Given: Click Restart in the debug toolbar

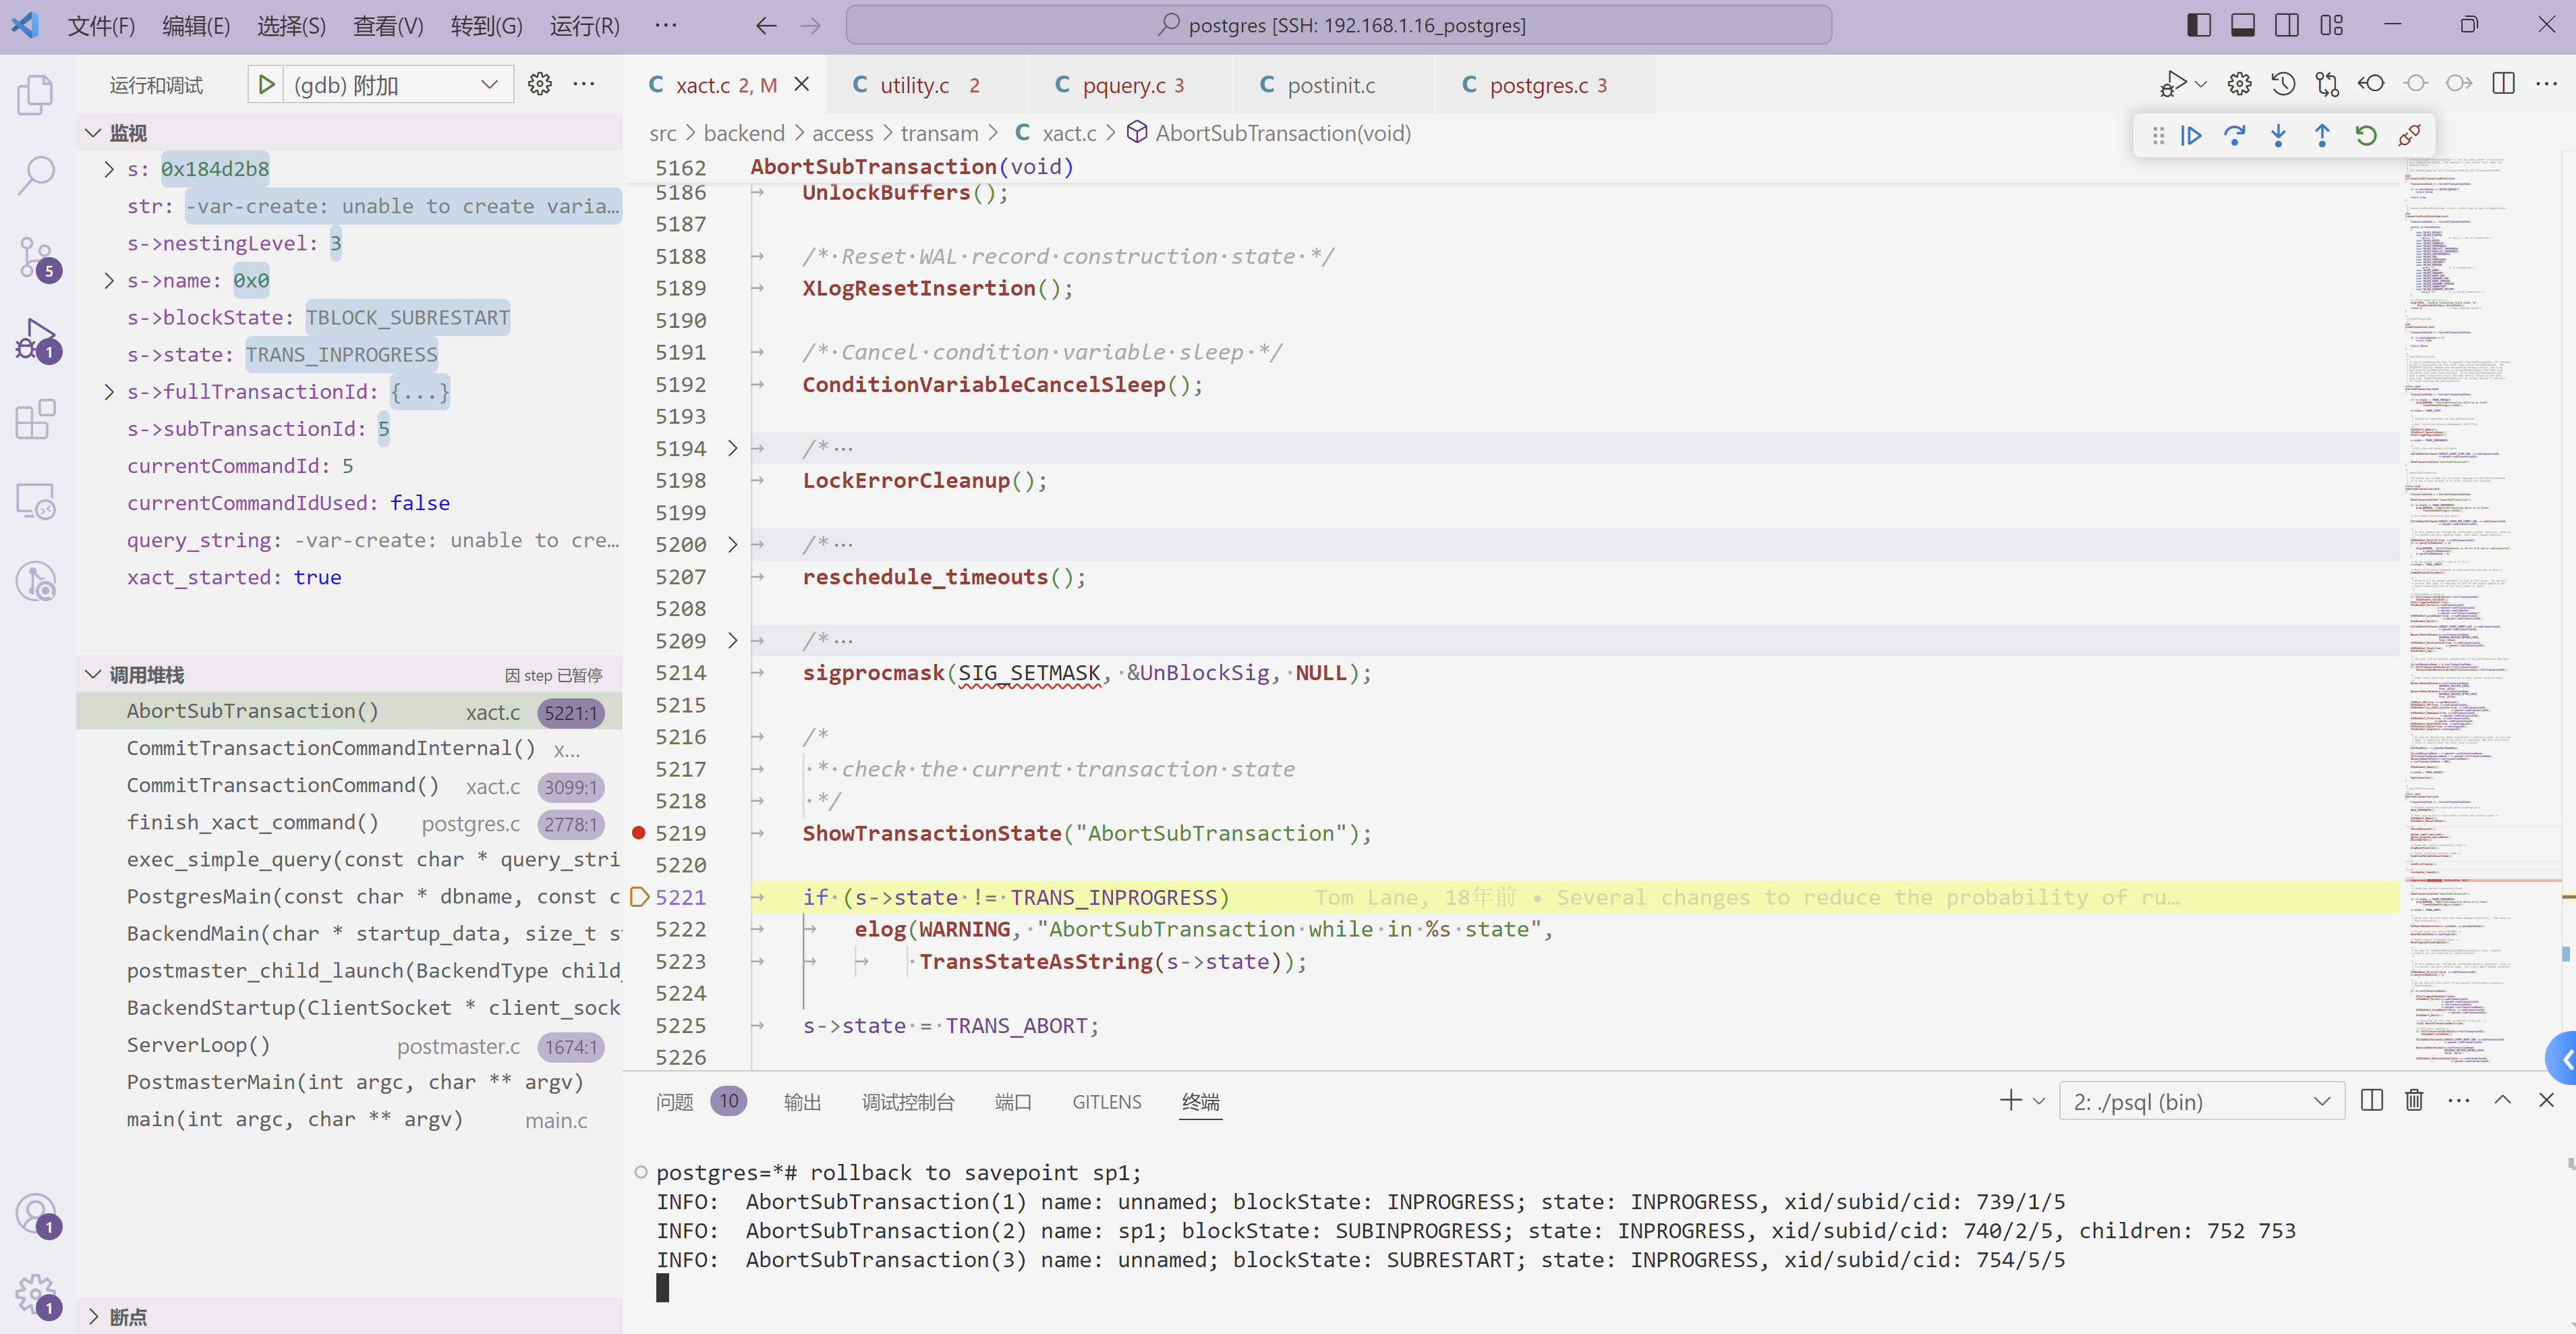Looking at the screenshot, I should tap(2366, 136).
